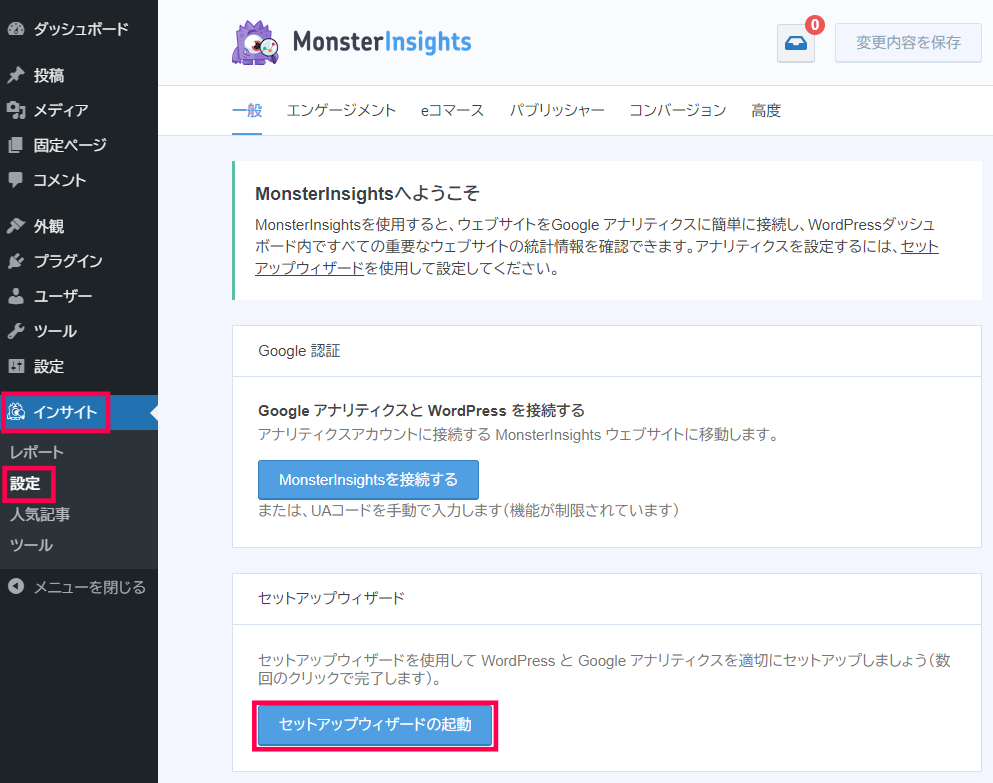Open the 設定 submenu under インサイト
This screenshot has width=993, height=783.
click(25, 483)
